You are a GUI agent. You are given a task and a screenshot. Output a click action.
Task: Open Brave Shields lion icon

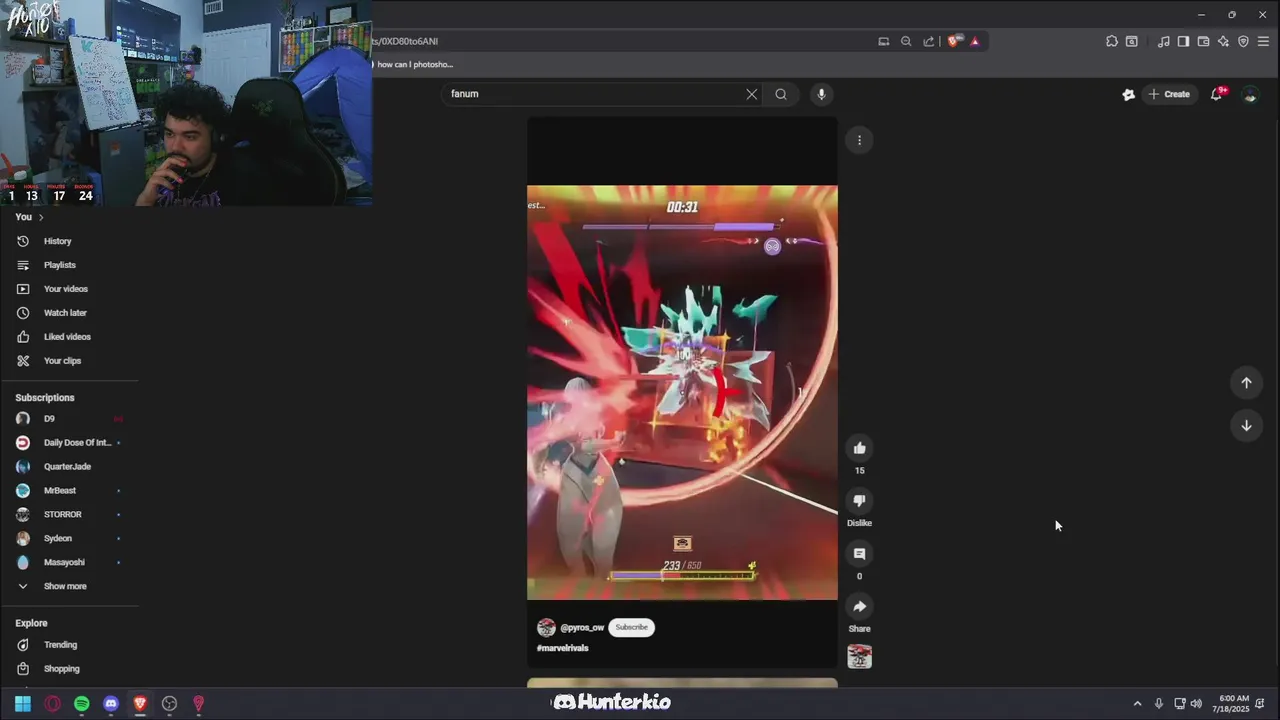tap(953, 41)
